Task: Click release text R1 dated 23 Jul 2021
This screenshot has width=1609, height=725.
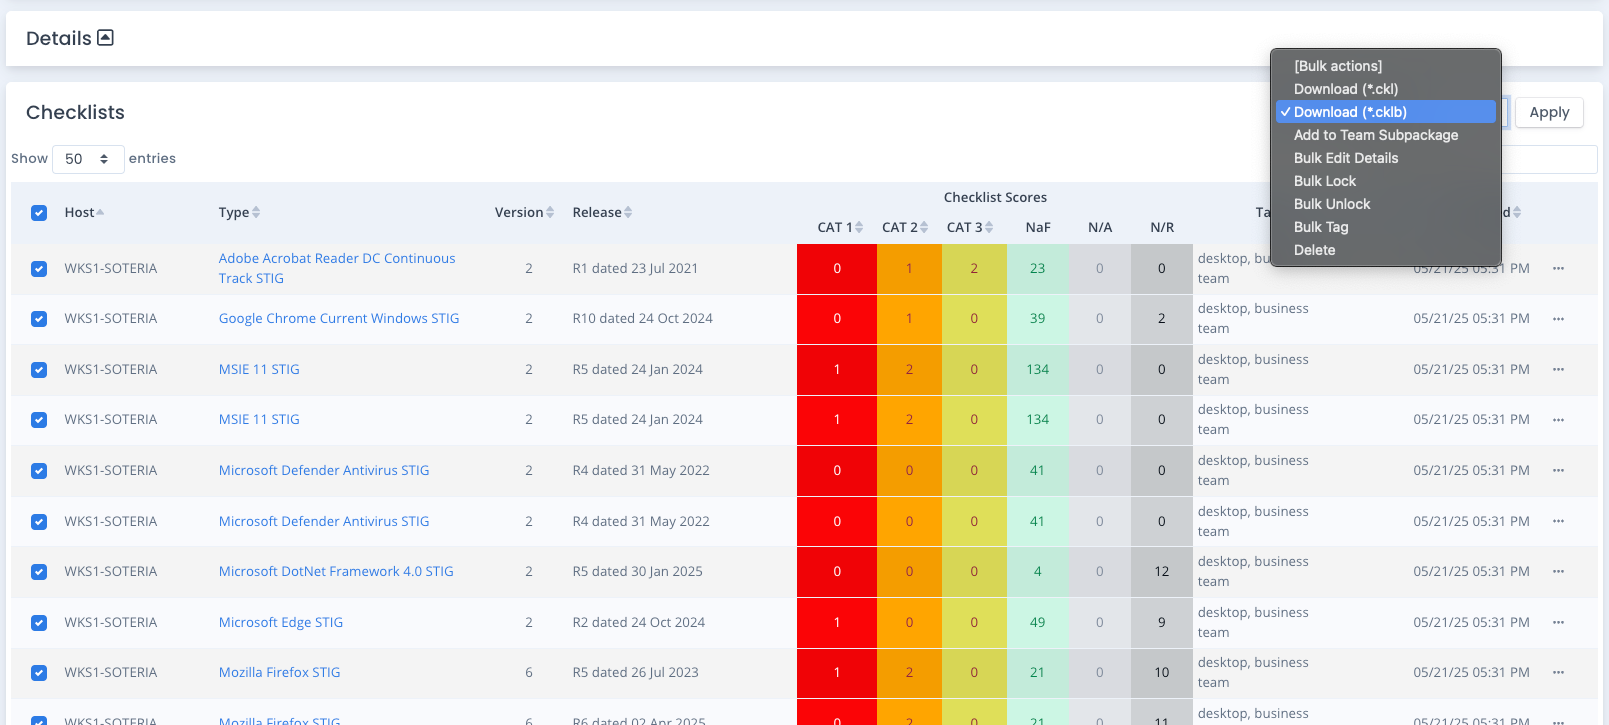Action: (x=635, y=268)
